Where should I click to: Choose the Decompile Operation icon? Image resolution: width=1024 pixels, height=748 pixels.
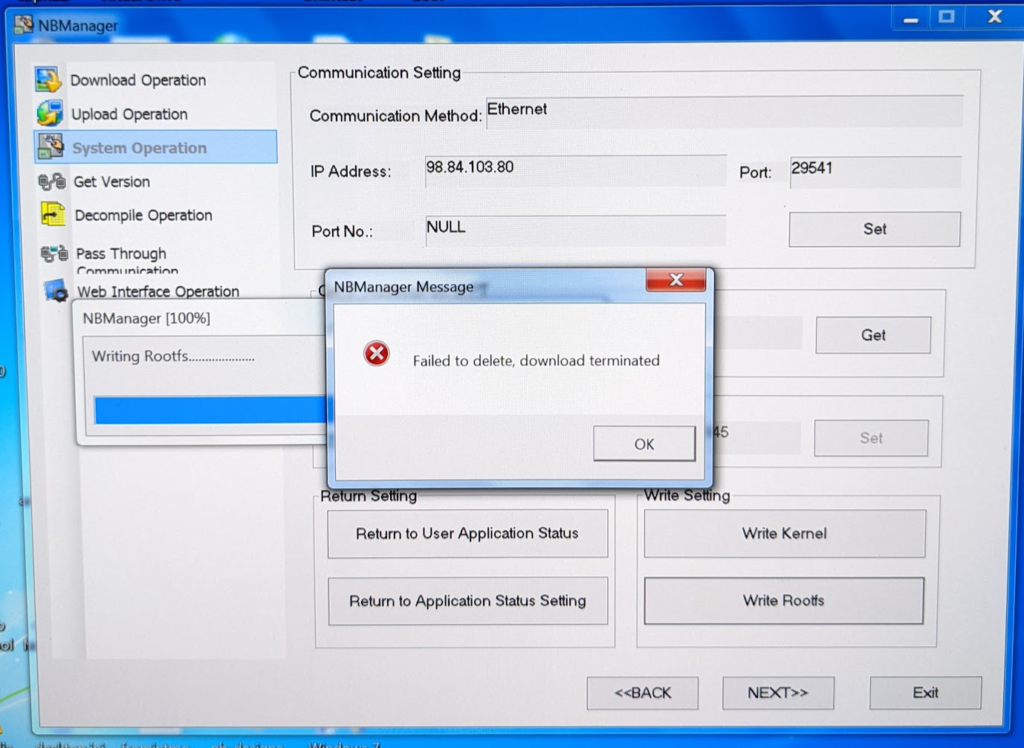[x=53, y=214]
